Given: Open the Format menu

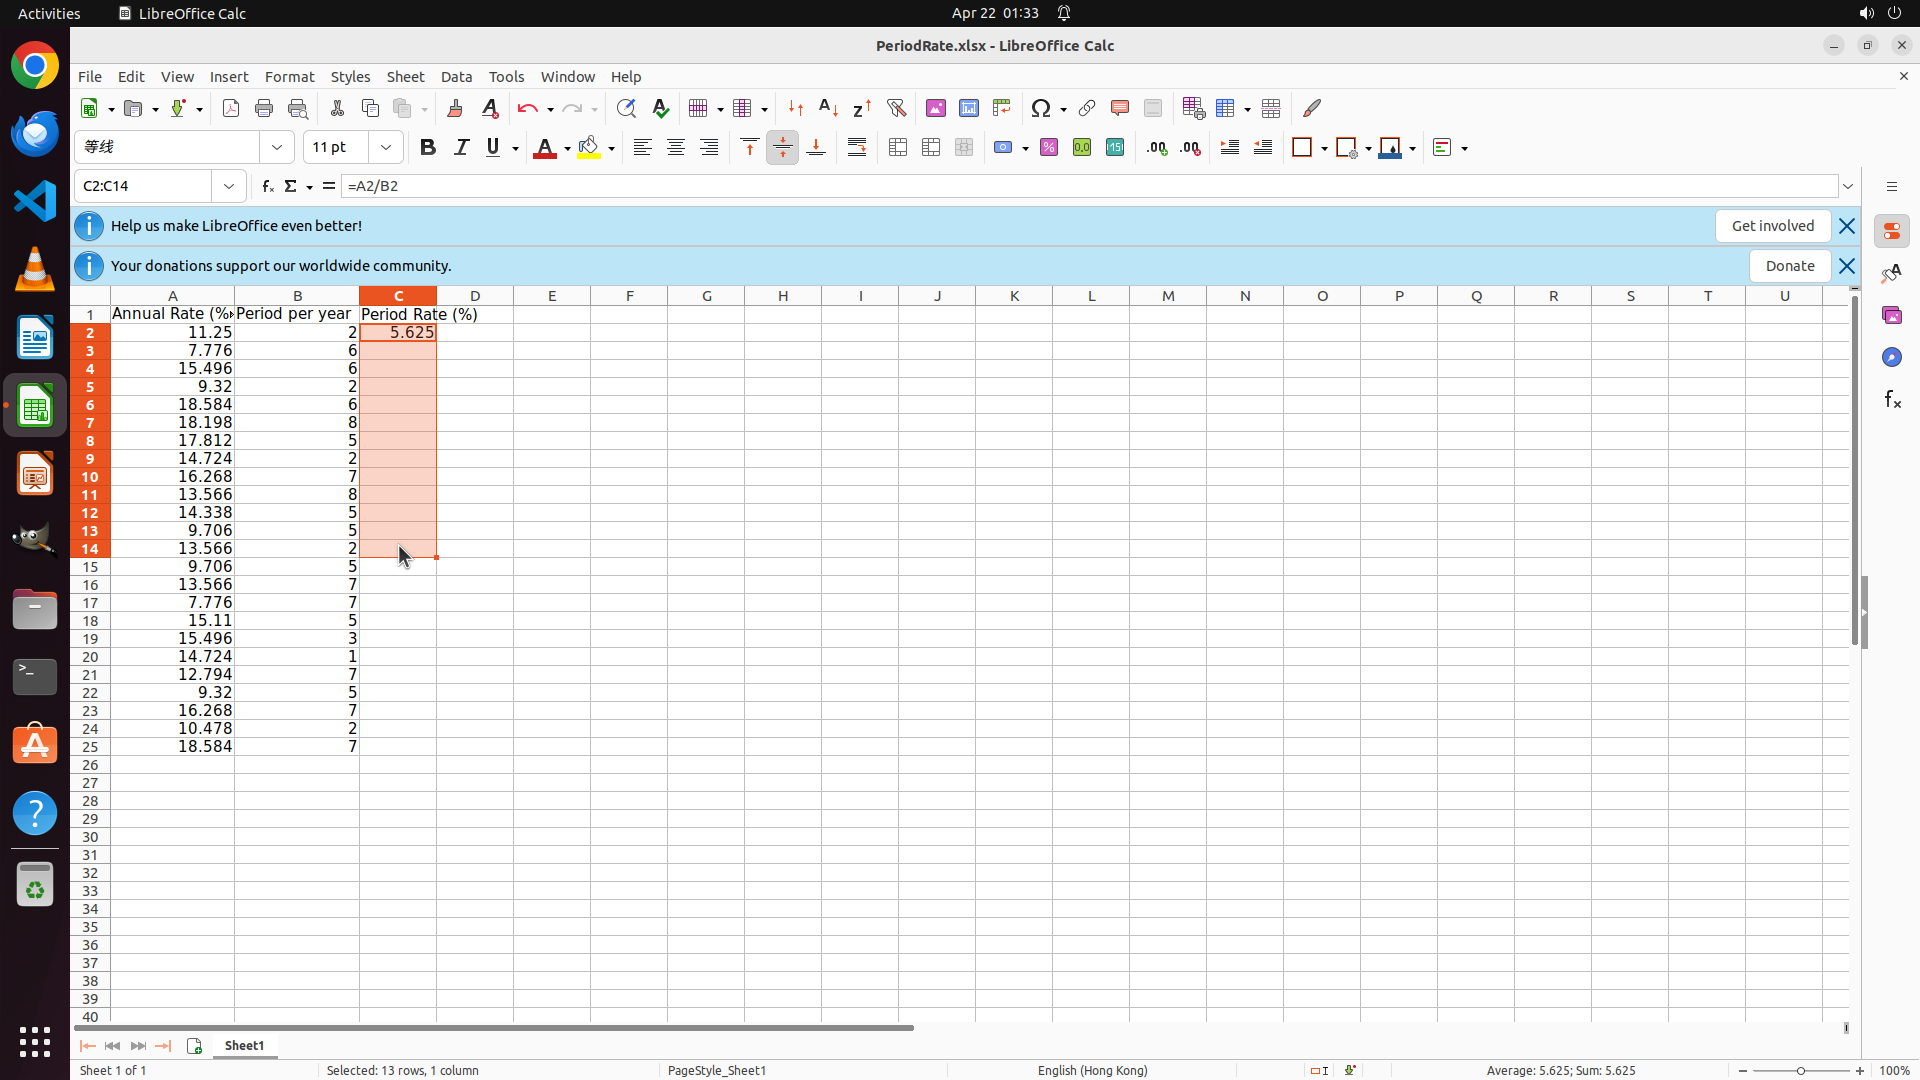Looking at the screenshot, I should coord(289,77).
